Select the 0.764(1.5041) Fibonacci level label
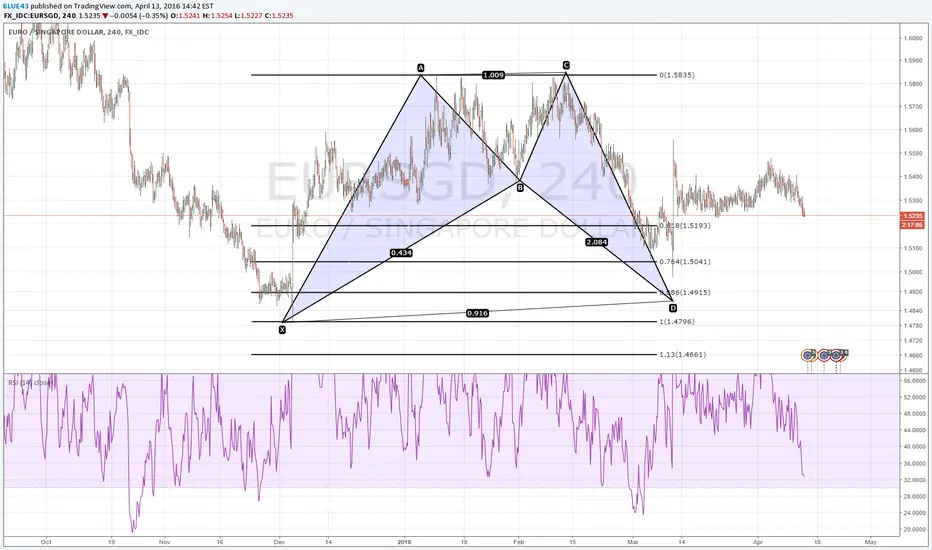The image size is (932, 550). [684, 262]
